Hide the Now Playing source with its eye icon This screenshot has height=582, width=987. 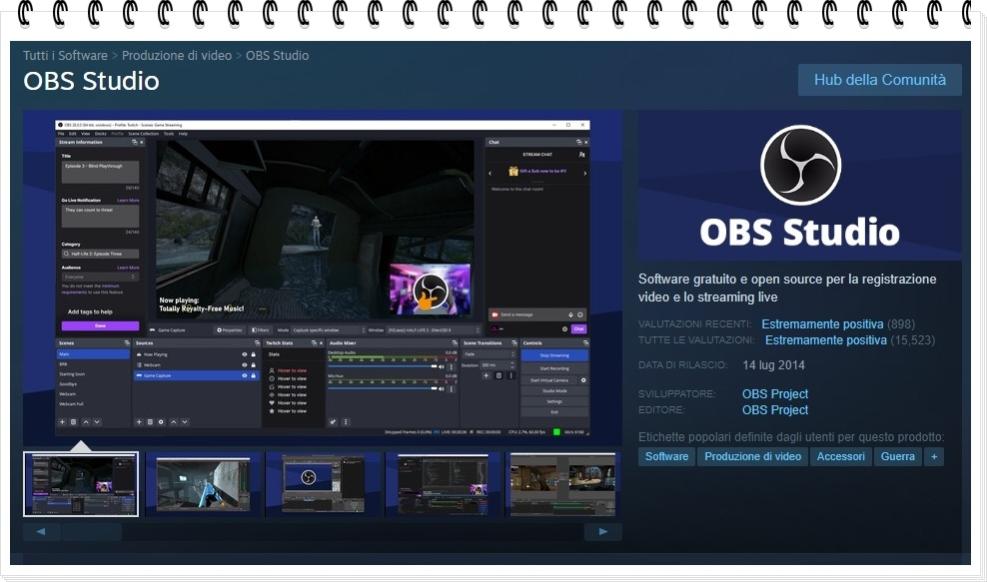[244, 354]
